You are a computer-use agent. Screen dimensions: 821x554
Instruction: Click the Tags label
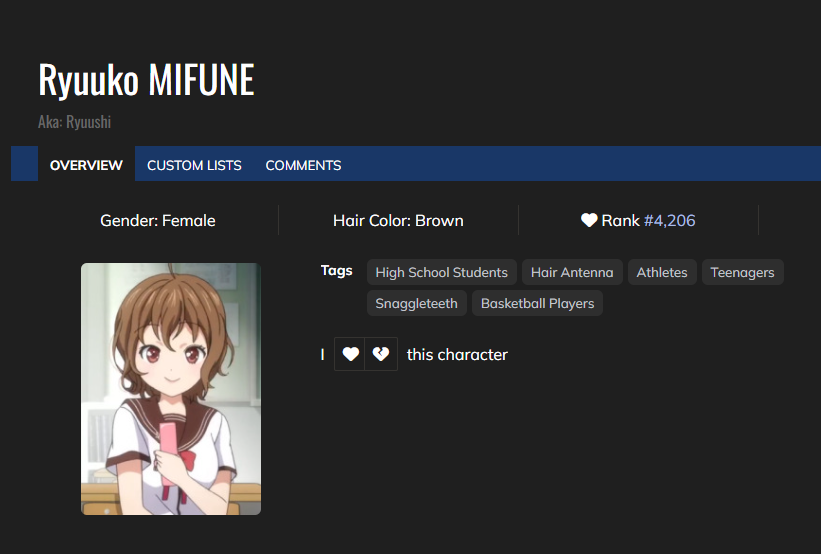click(x=337, y=270)
